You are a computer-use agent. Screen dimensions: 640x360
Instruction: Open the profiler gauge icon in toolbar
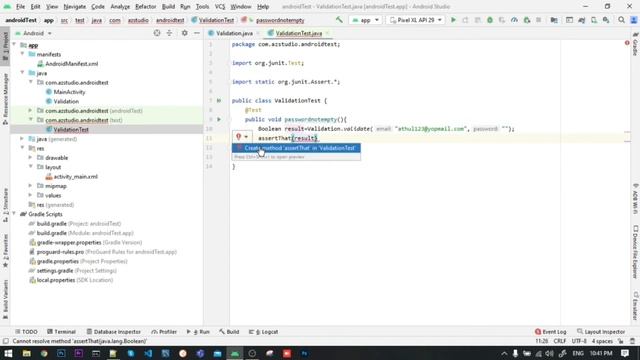pyautogui.click(x=514, y=20)
